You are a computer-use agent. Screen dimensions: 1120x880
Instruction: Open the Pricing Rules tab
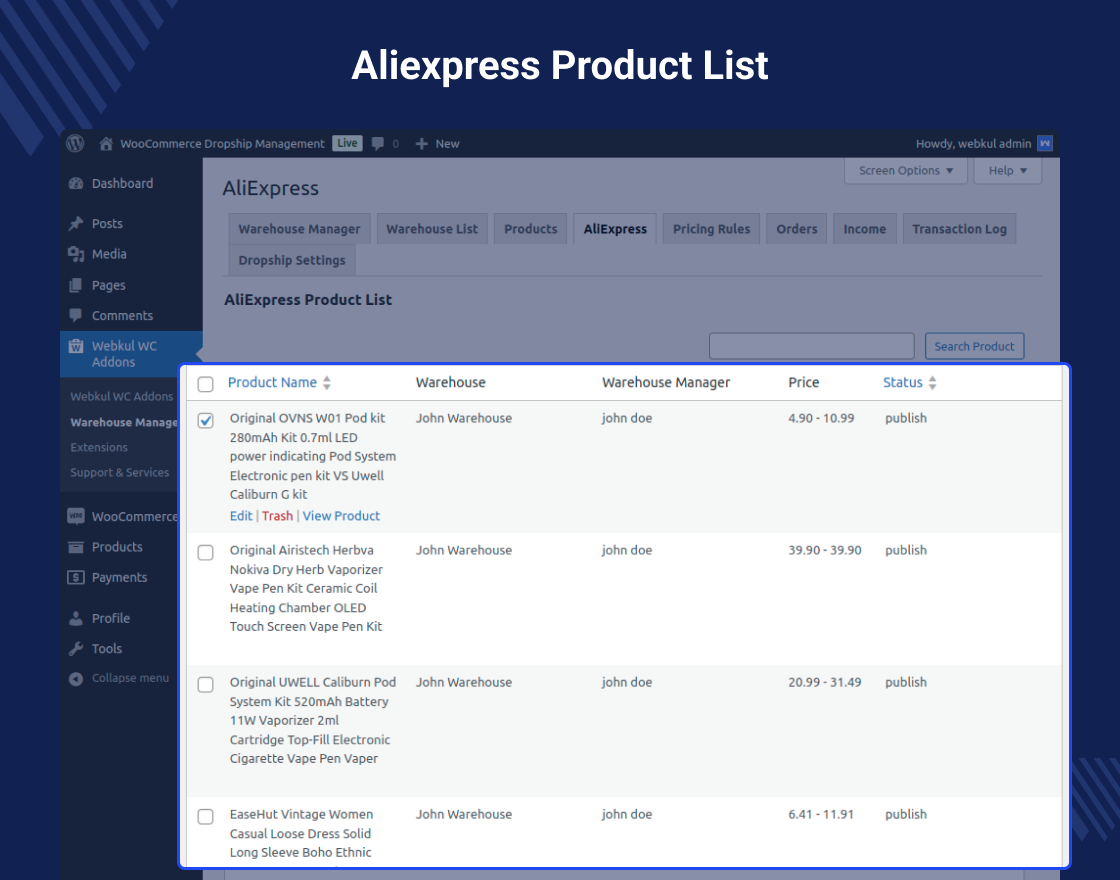[x=711, y=229]
